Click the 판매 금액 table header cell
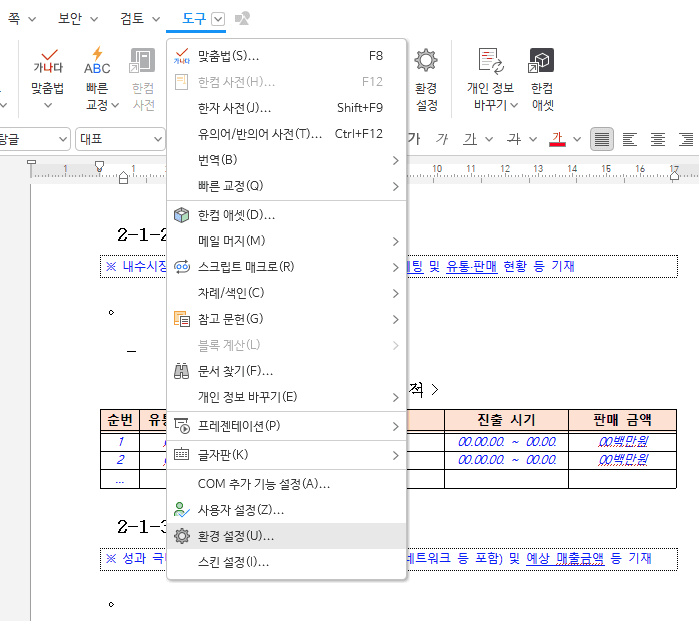The height and width of the screenshot is (621, 699). [622, 419]
